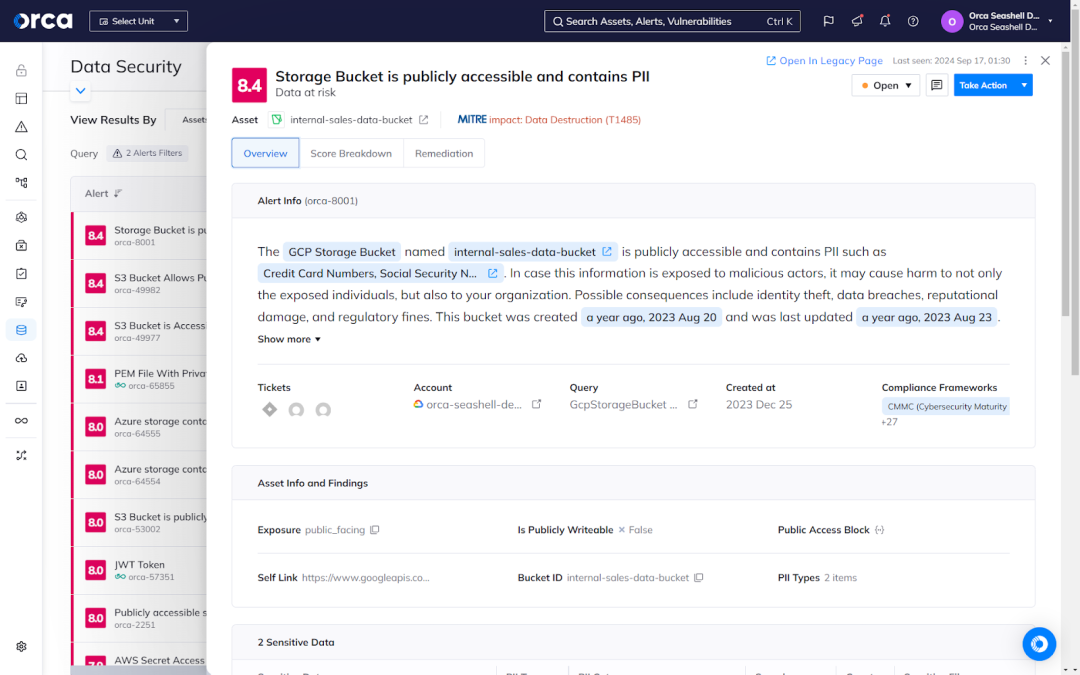The image size is (1080, 675).
Task: Open settings gear icon in sidebar
Action: (x=21, y=647)
